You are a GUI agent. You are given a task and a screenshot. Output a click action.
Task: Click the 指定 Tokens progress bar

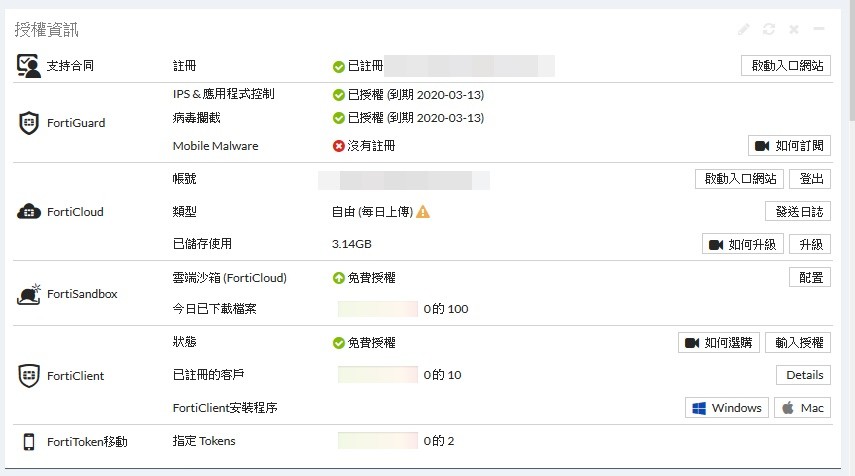click(377, 441)
